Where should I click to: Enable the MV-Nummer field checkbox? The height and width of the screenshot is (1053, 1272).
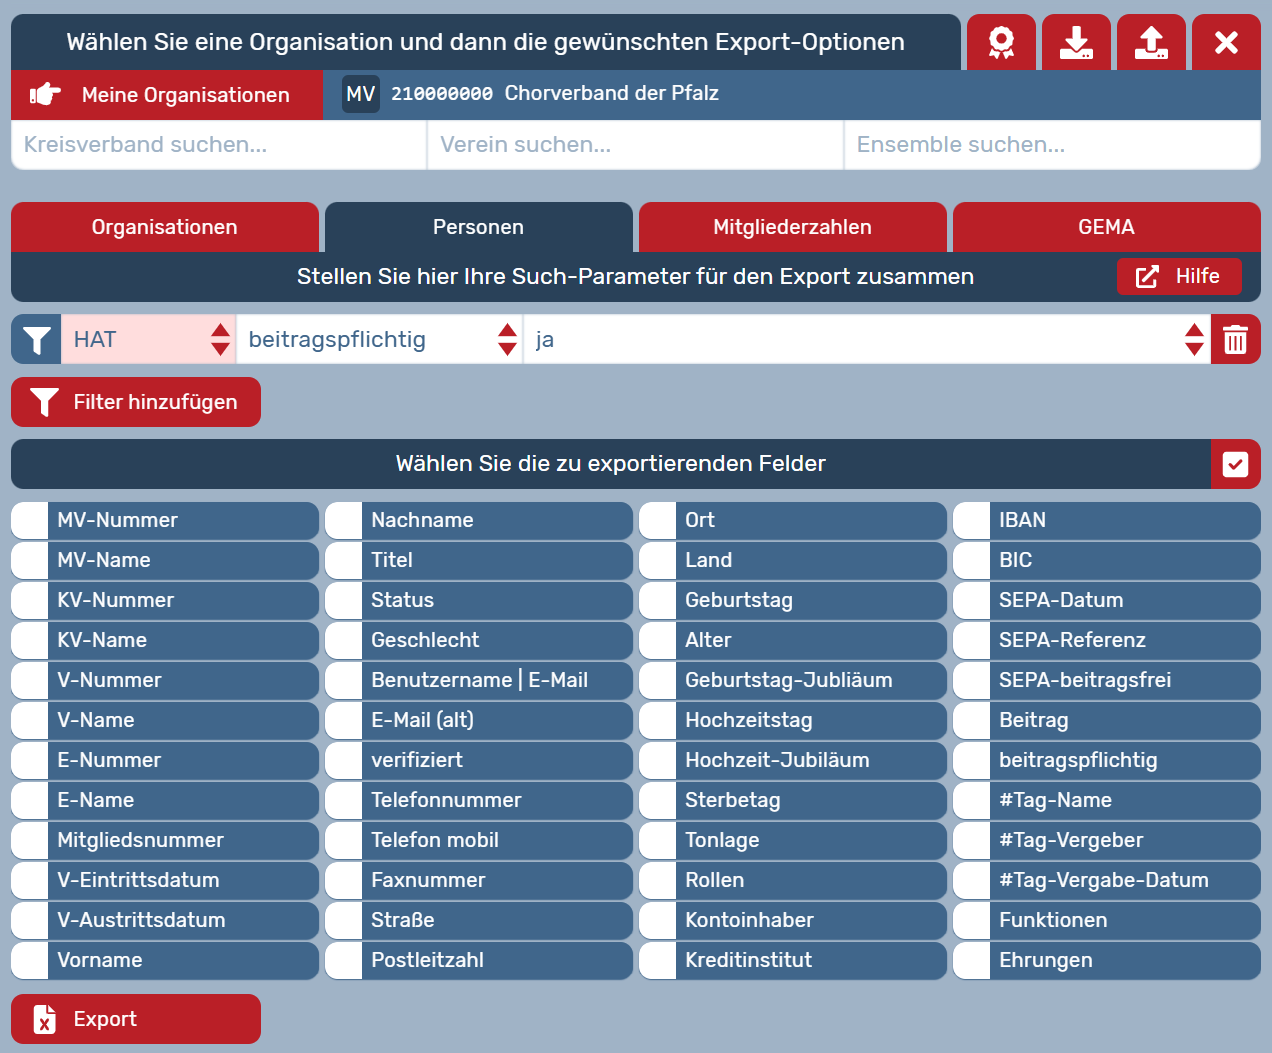point(30,520)
